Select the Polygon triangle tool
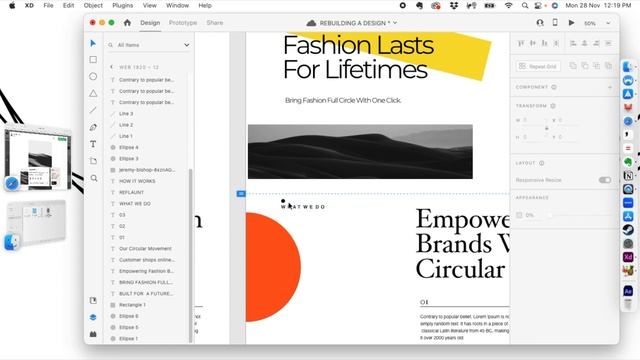640x360 pixels. tap(93, 93)
